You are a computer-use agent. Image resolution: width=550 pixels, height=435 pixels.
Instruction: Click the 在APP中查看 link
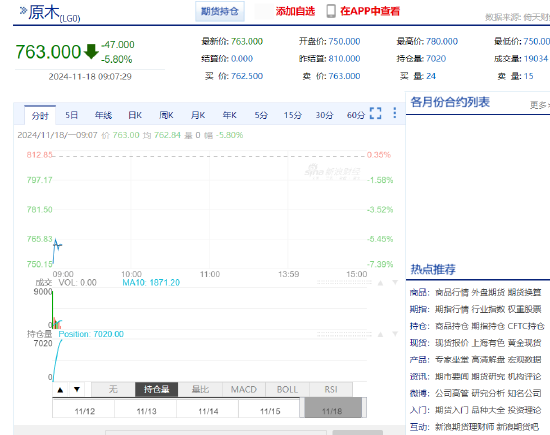click(370, 11)
